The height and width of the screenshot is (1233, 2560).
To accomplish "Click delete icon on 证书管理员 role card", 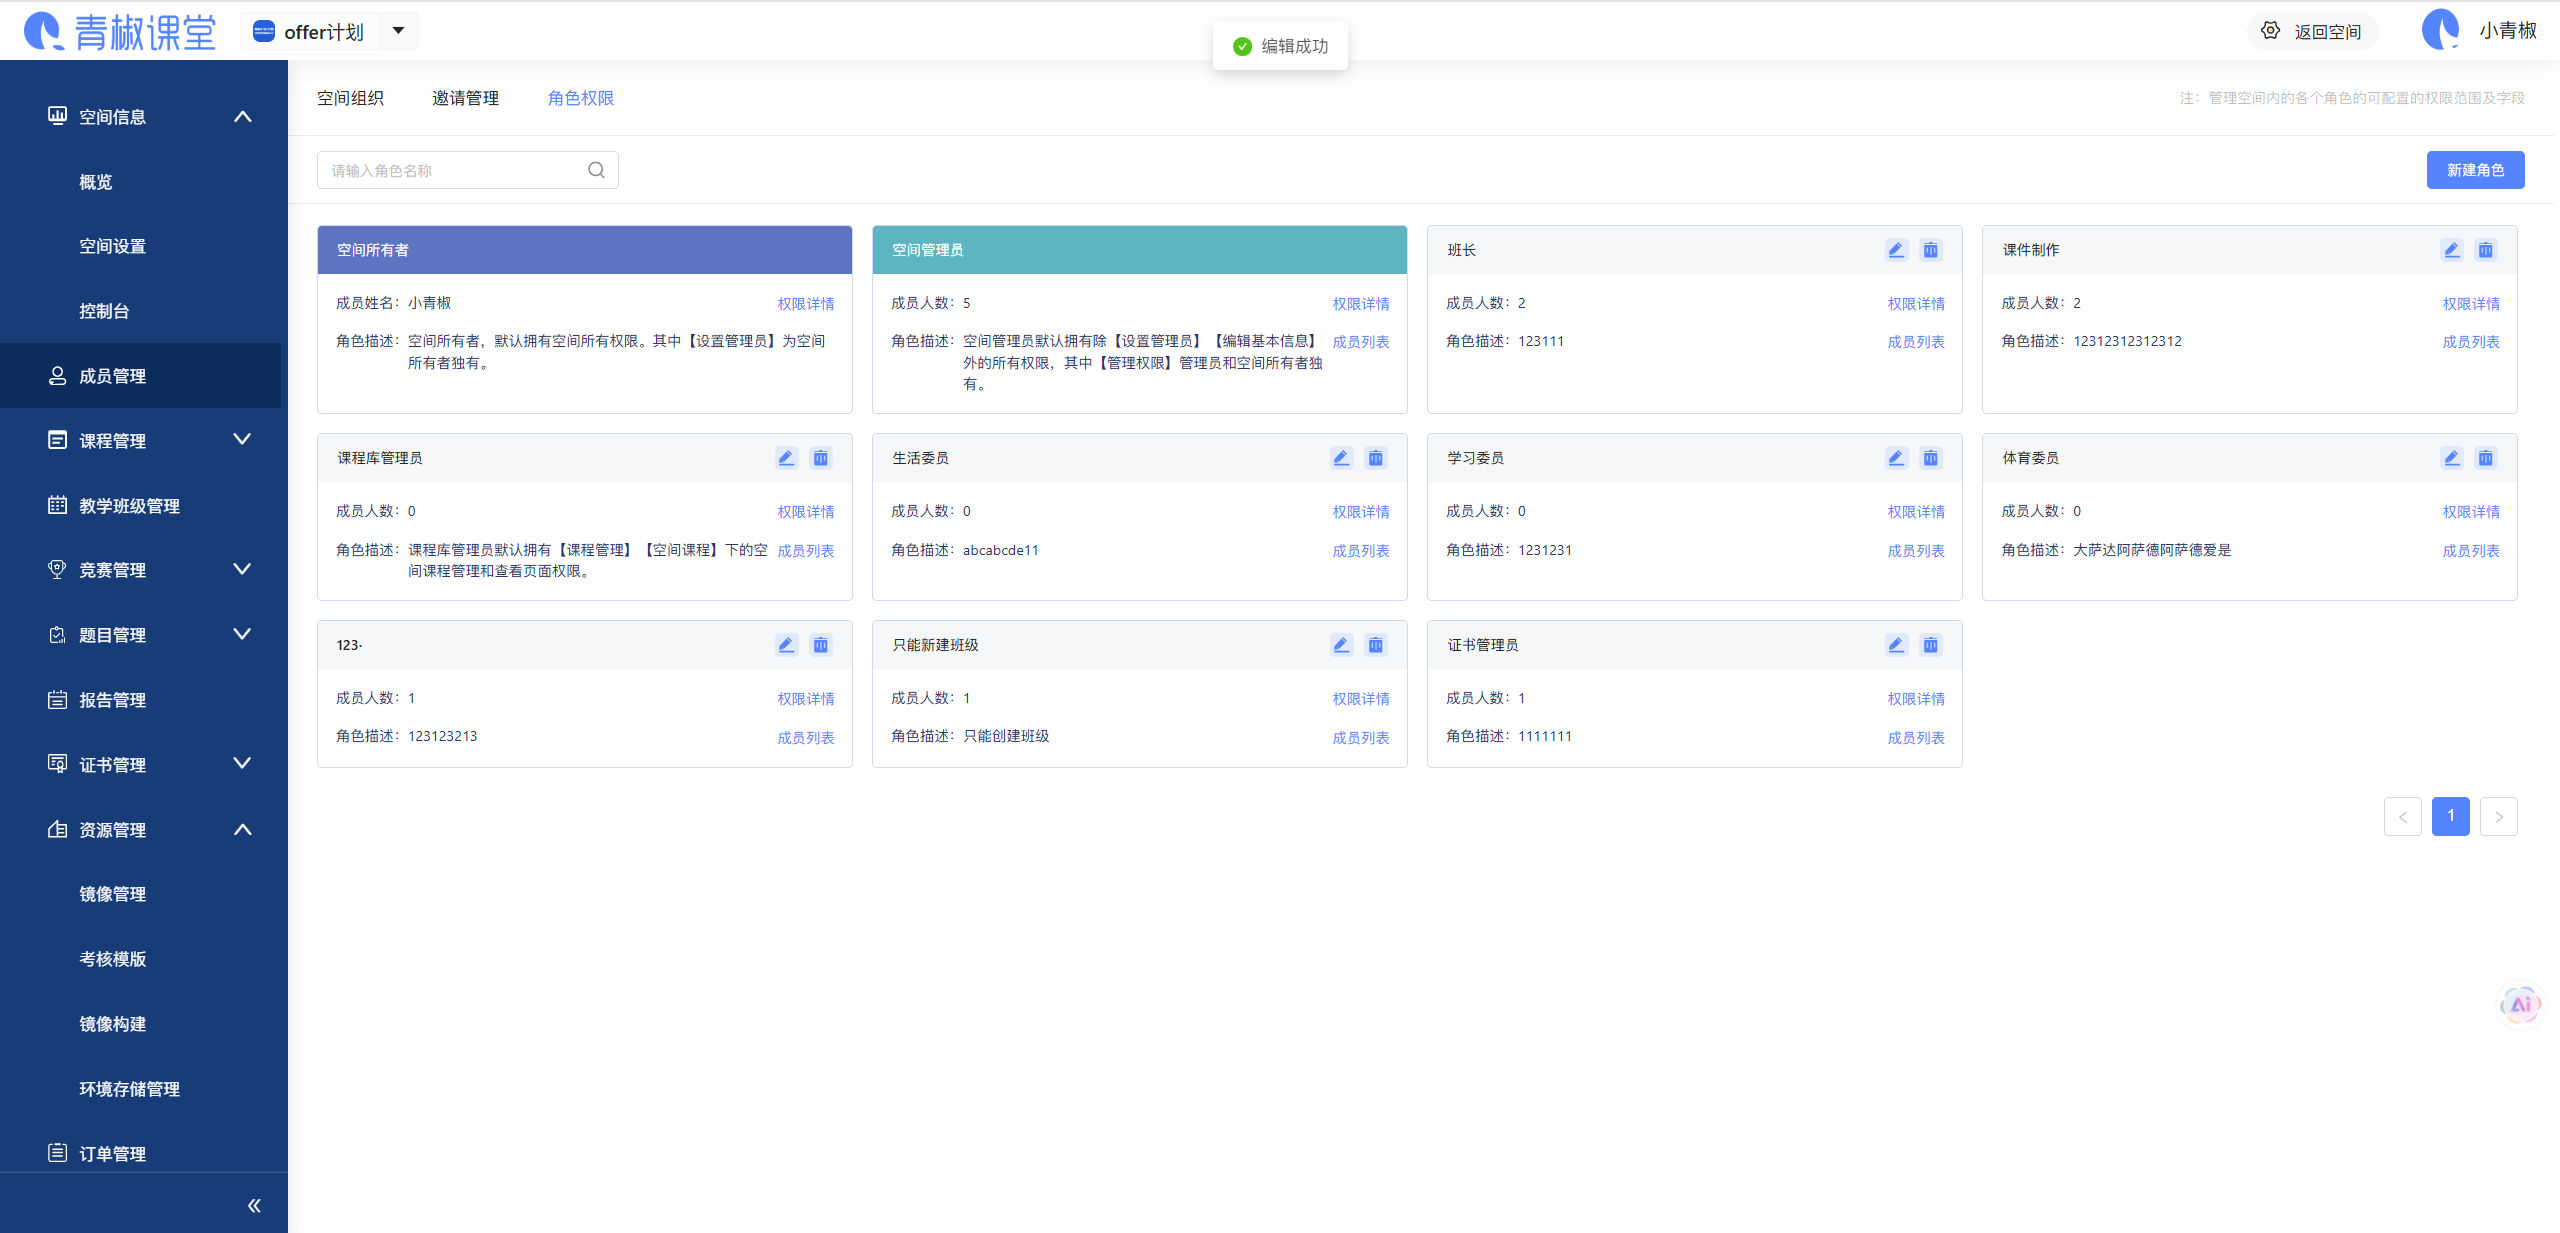I will [1930, 645].
